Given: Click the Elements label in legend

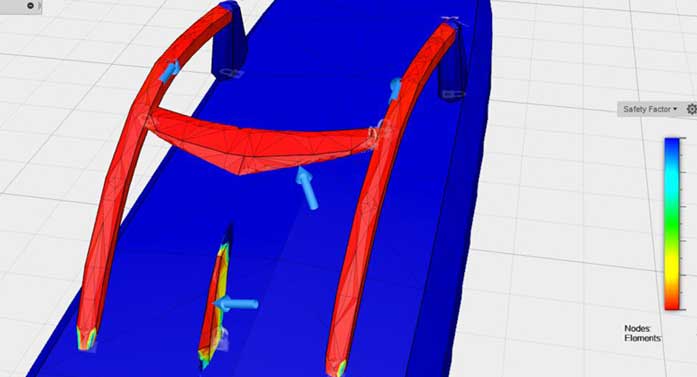Looking at the screenshot, I should (x=642, y=338).
